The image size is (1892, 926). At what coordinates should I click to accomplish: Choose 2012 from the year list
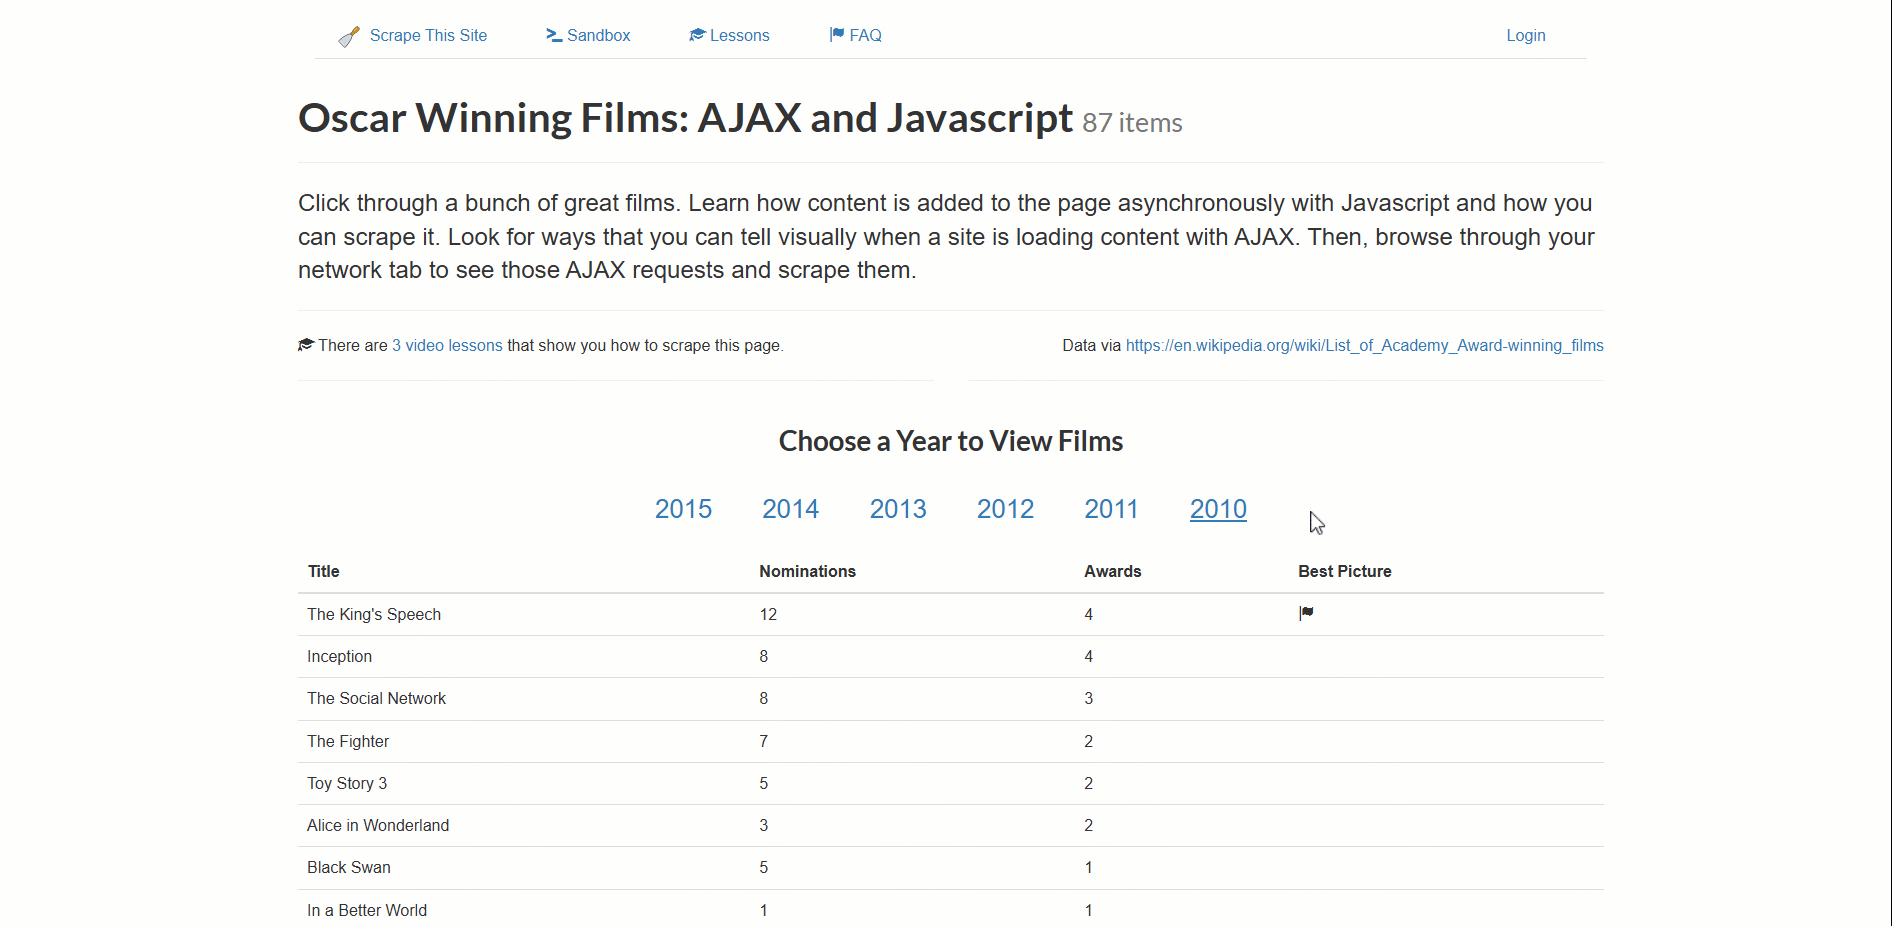(1005, 509)
